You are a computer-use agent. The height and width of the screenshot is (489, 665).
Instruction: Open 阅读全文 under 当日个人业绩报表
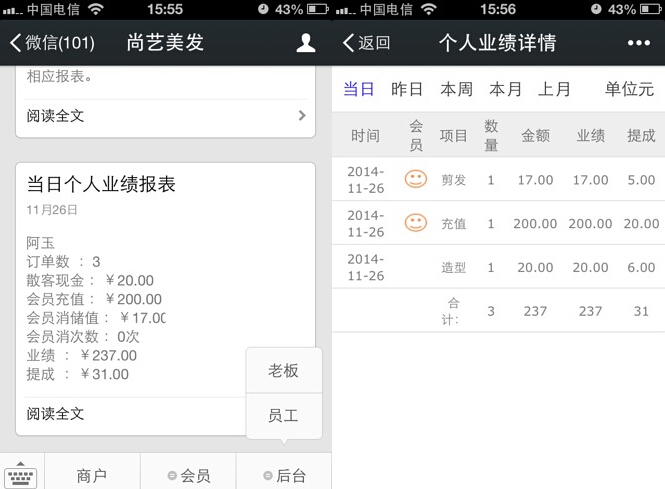[55, 414]
